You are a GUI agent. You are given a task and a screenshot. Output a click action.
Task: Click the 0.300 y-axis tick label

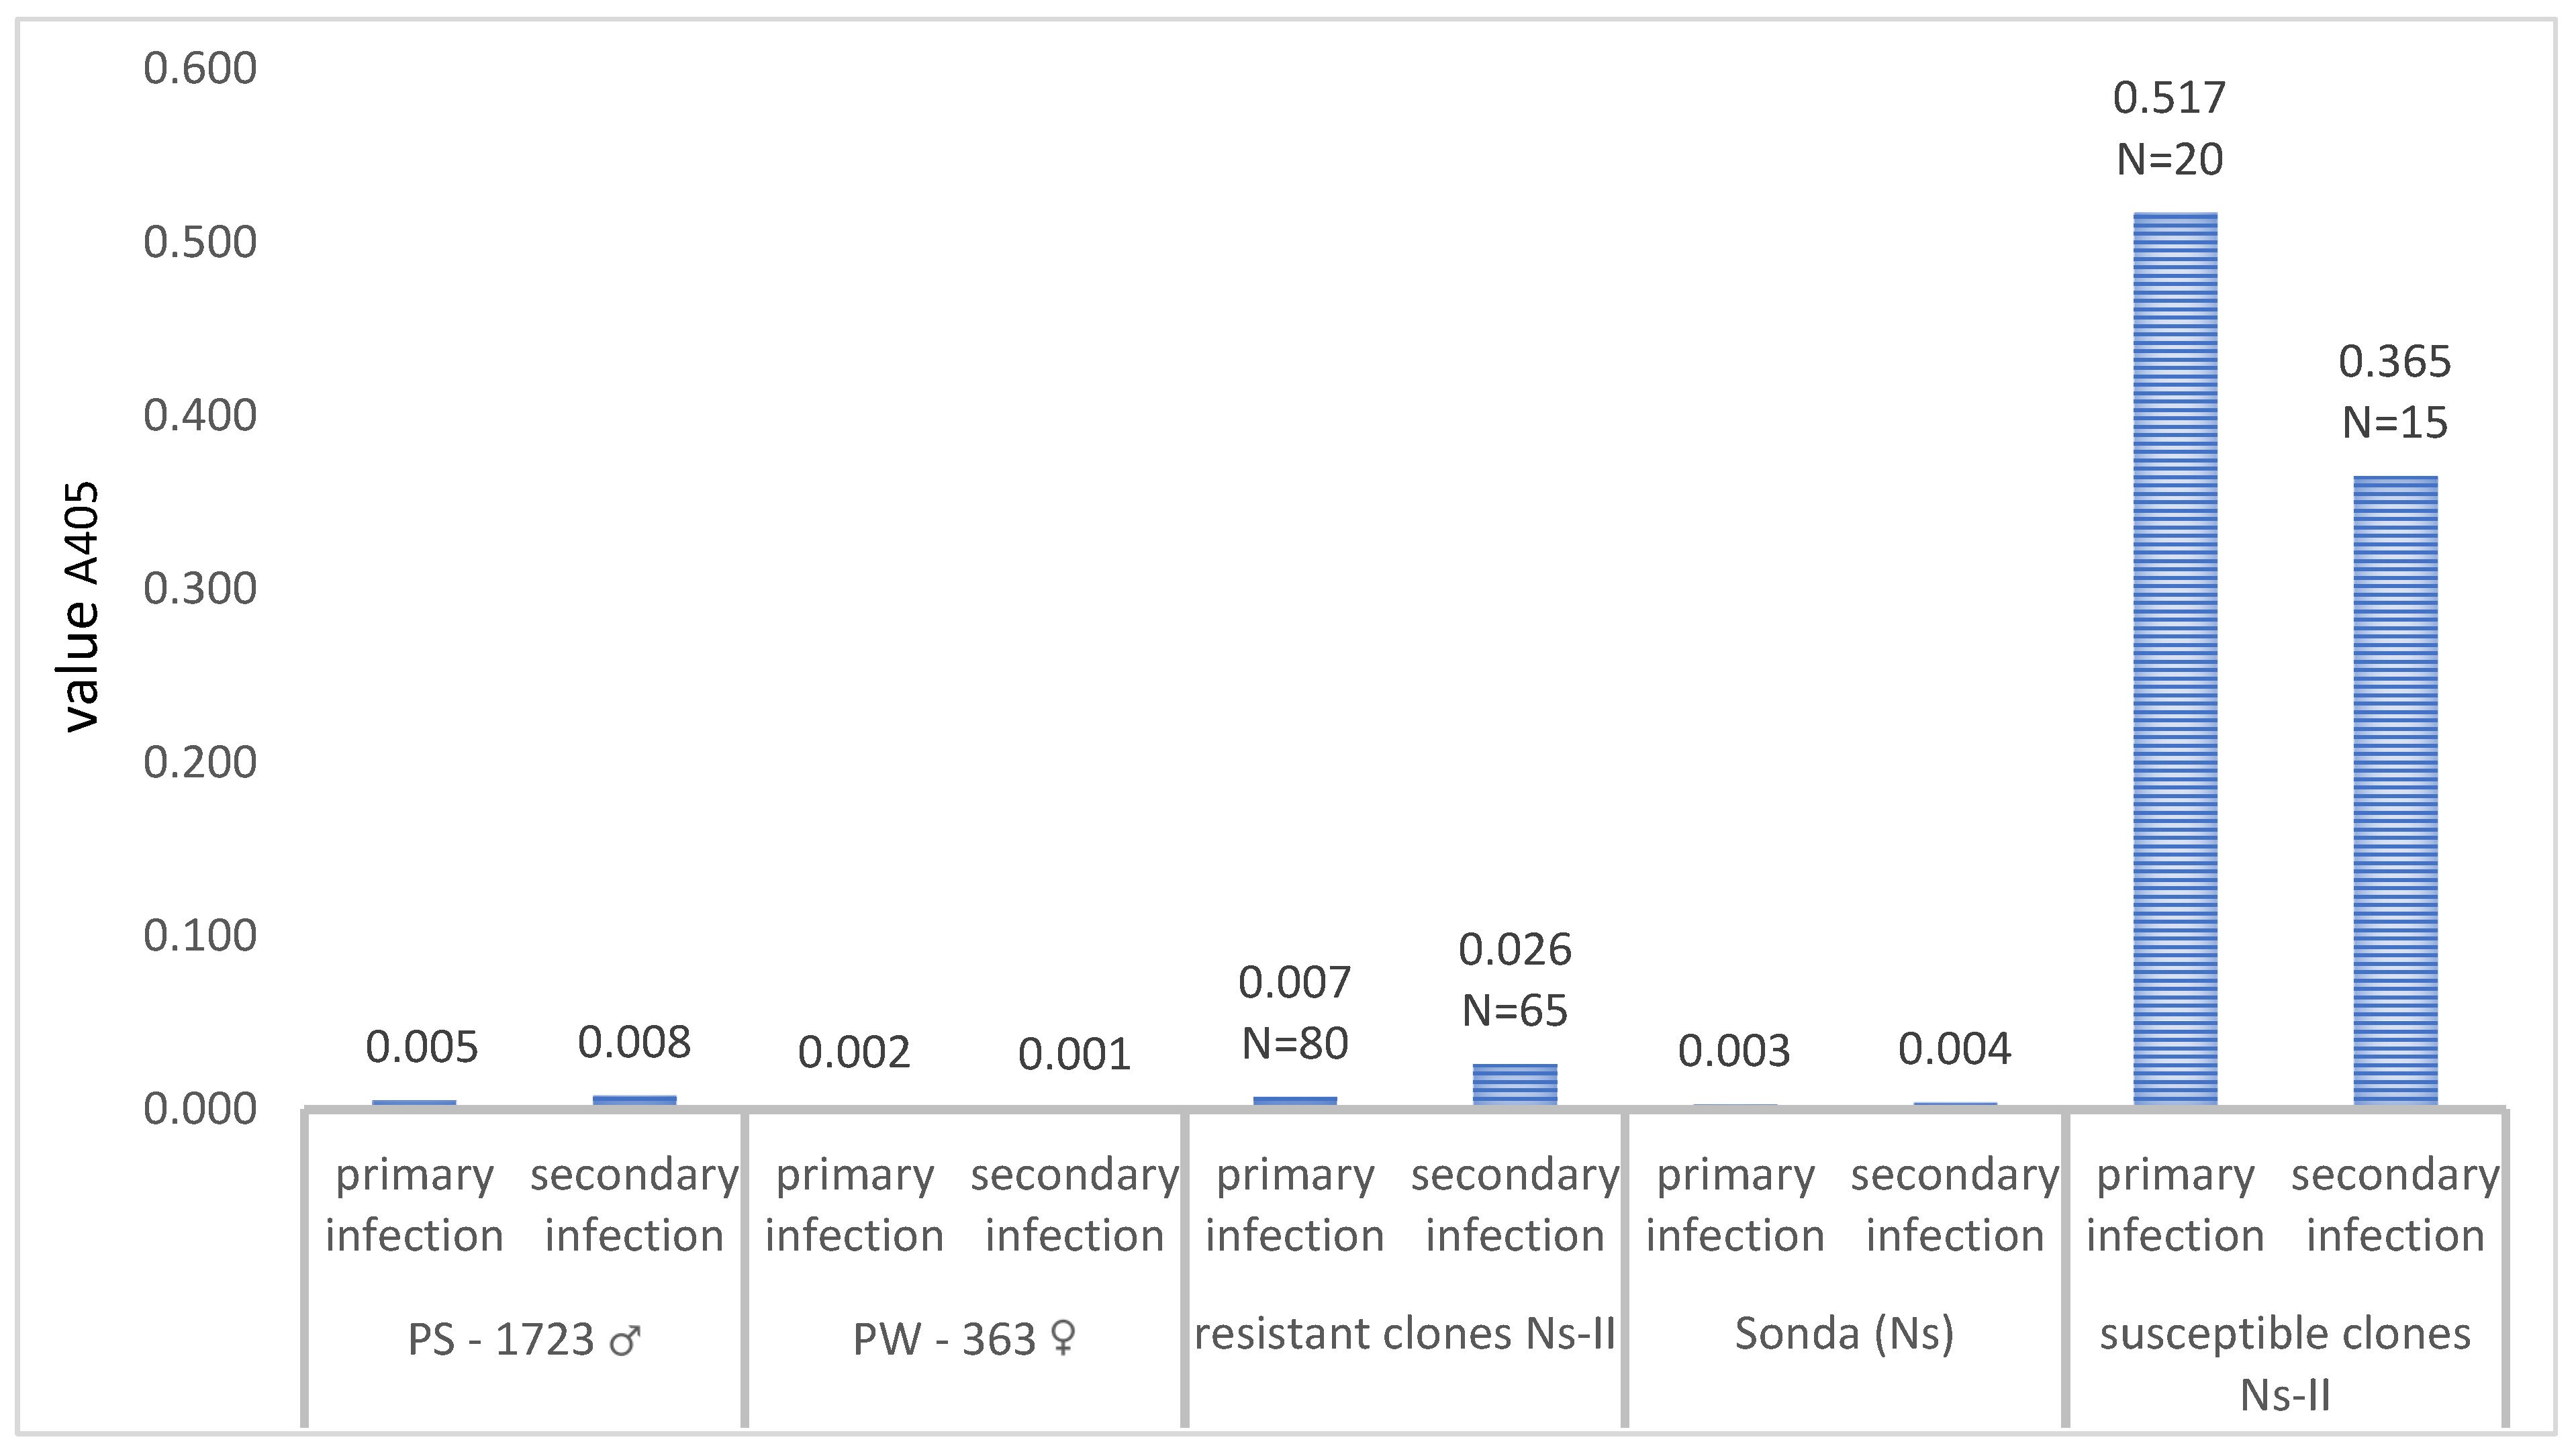click(x=200, y=589)
